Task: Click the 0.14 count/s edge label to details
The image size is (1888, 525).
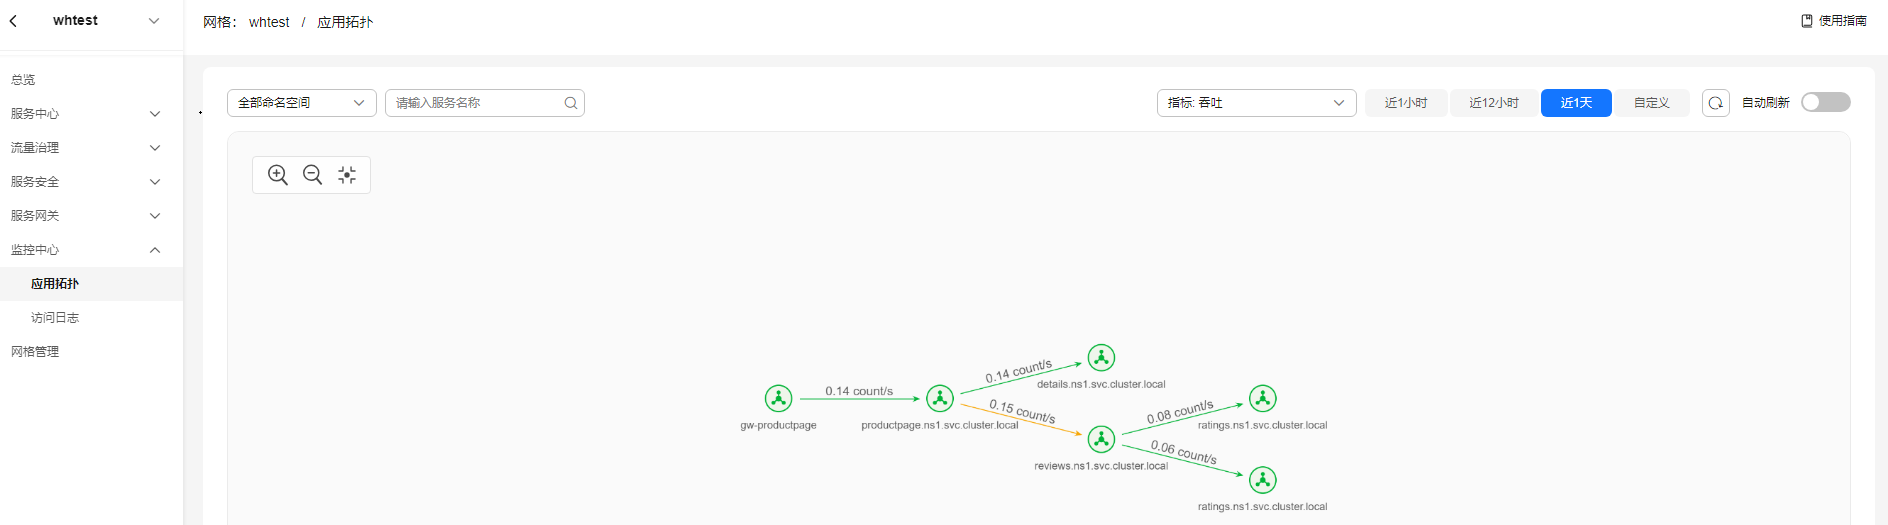Action: coord(1019,371)
